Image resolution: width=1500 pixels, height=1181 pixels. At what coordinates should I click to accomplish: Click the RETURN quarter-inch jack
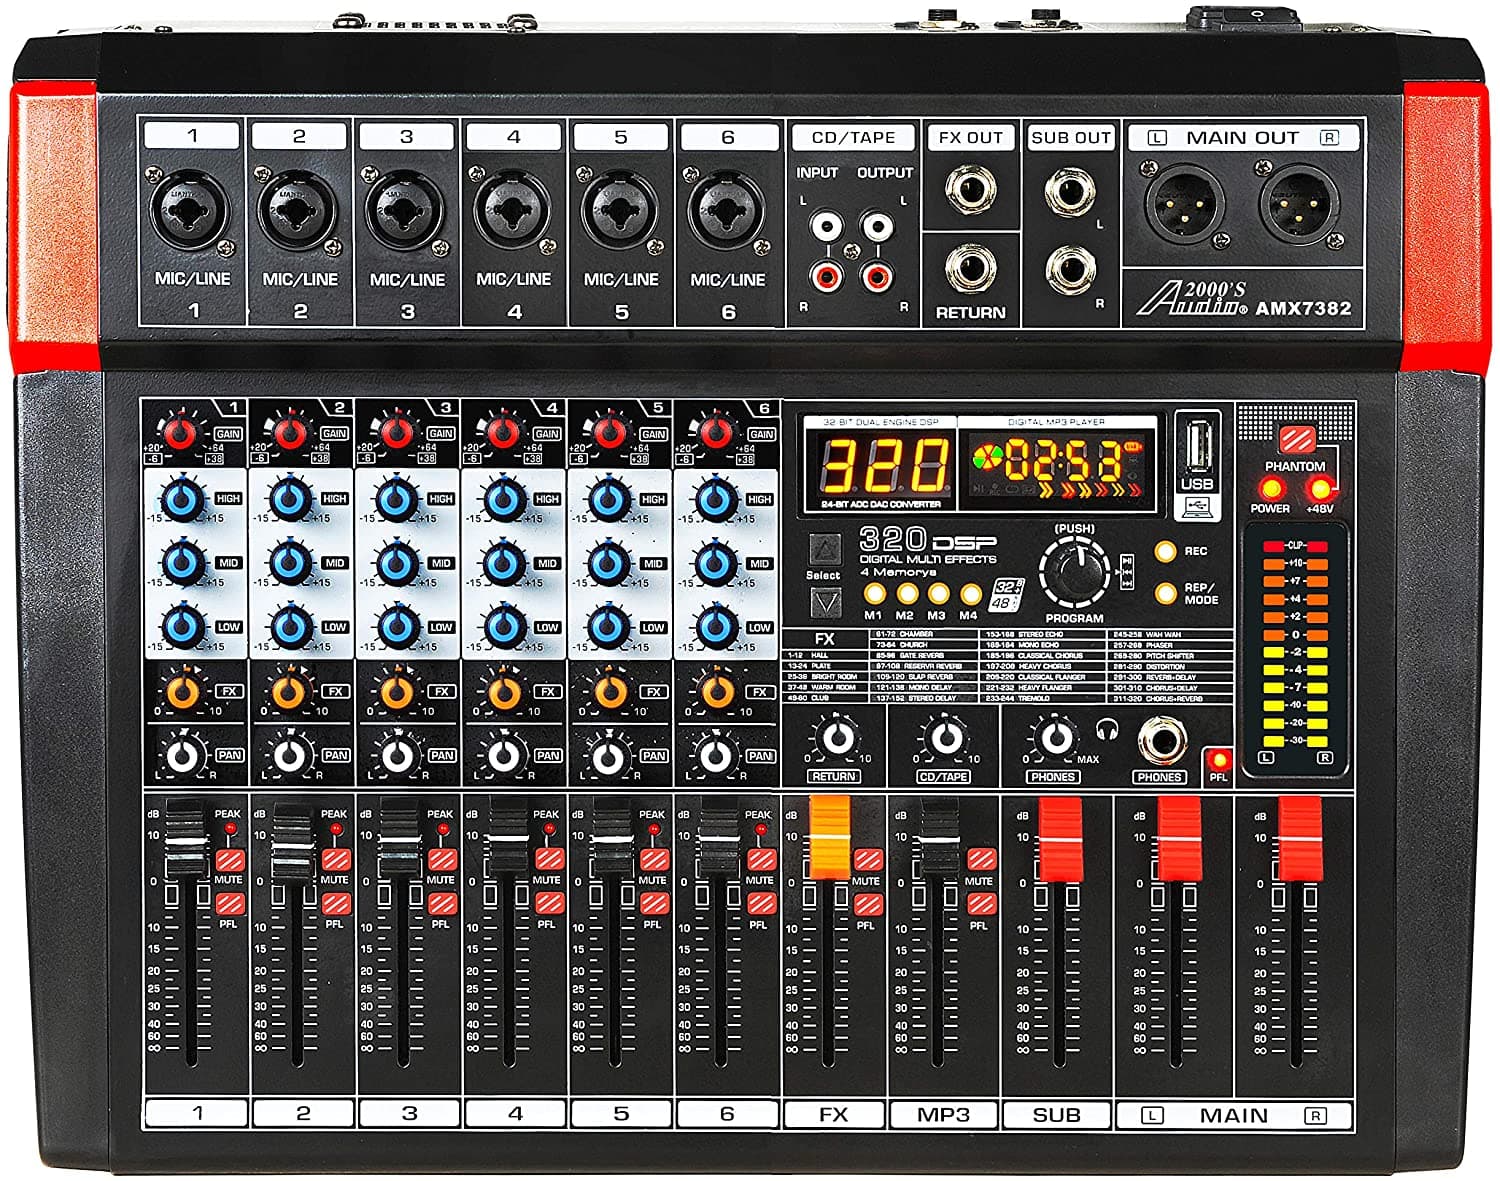pos(971,269)
